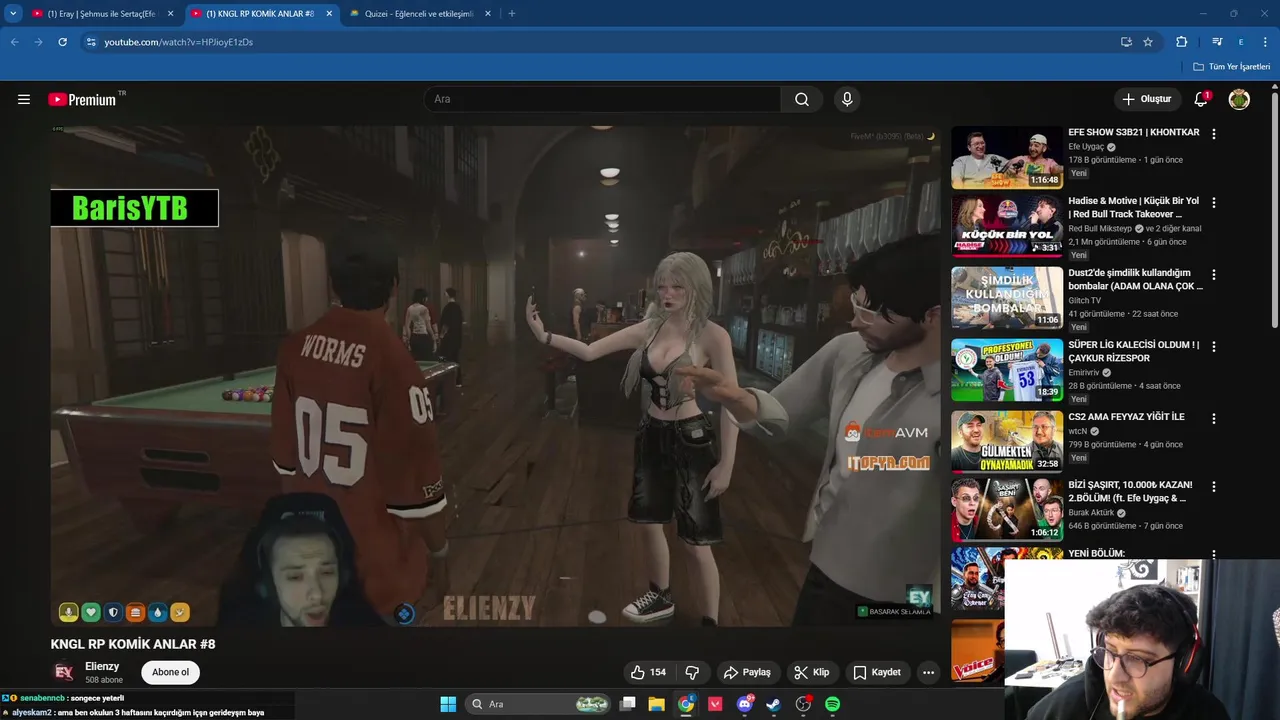Open the Elienzy channel name link
This screenshot has height=720, width=1280.
tap(102, 666)
